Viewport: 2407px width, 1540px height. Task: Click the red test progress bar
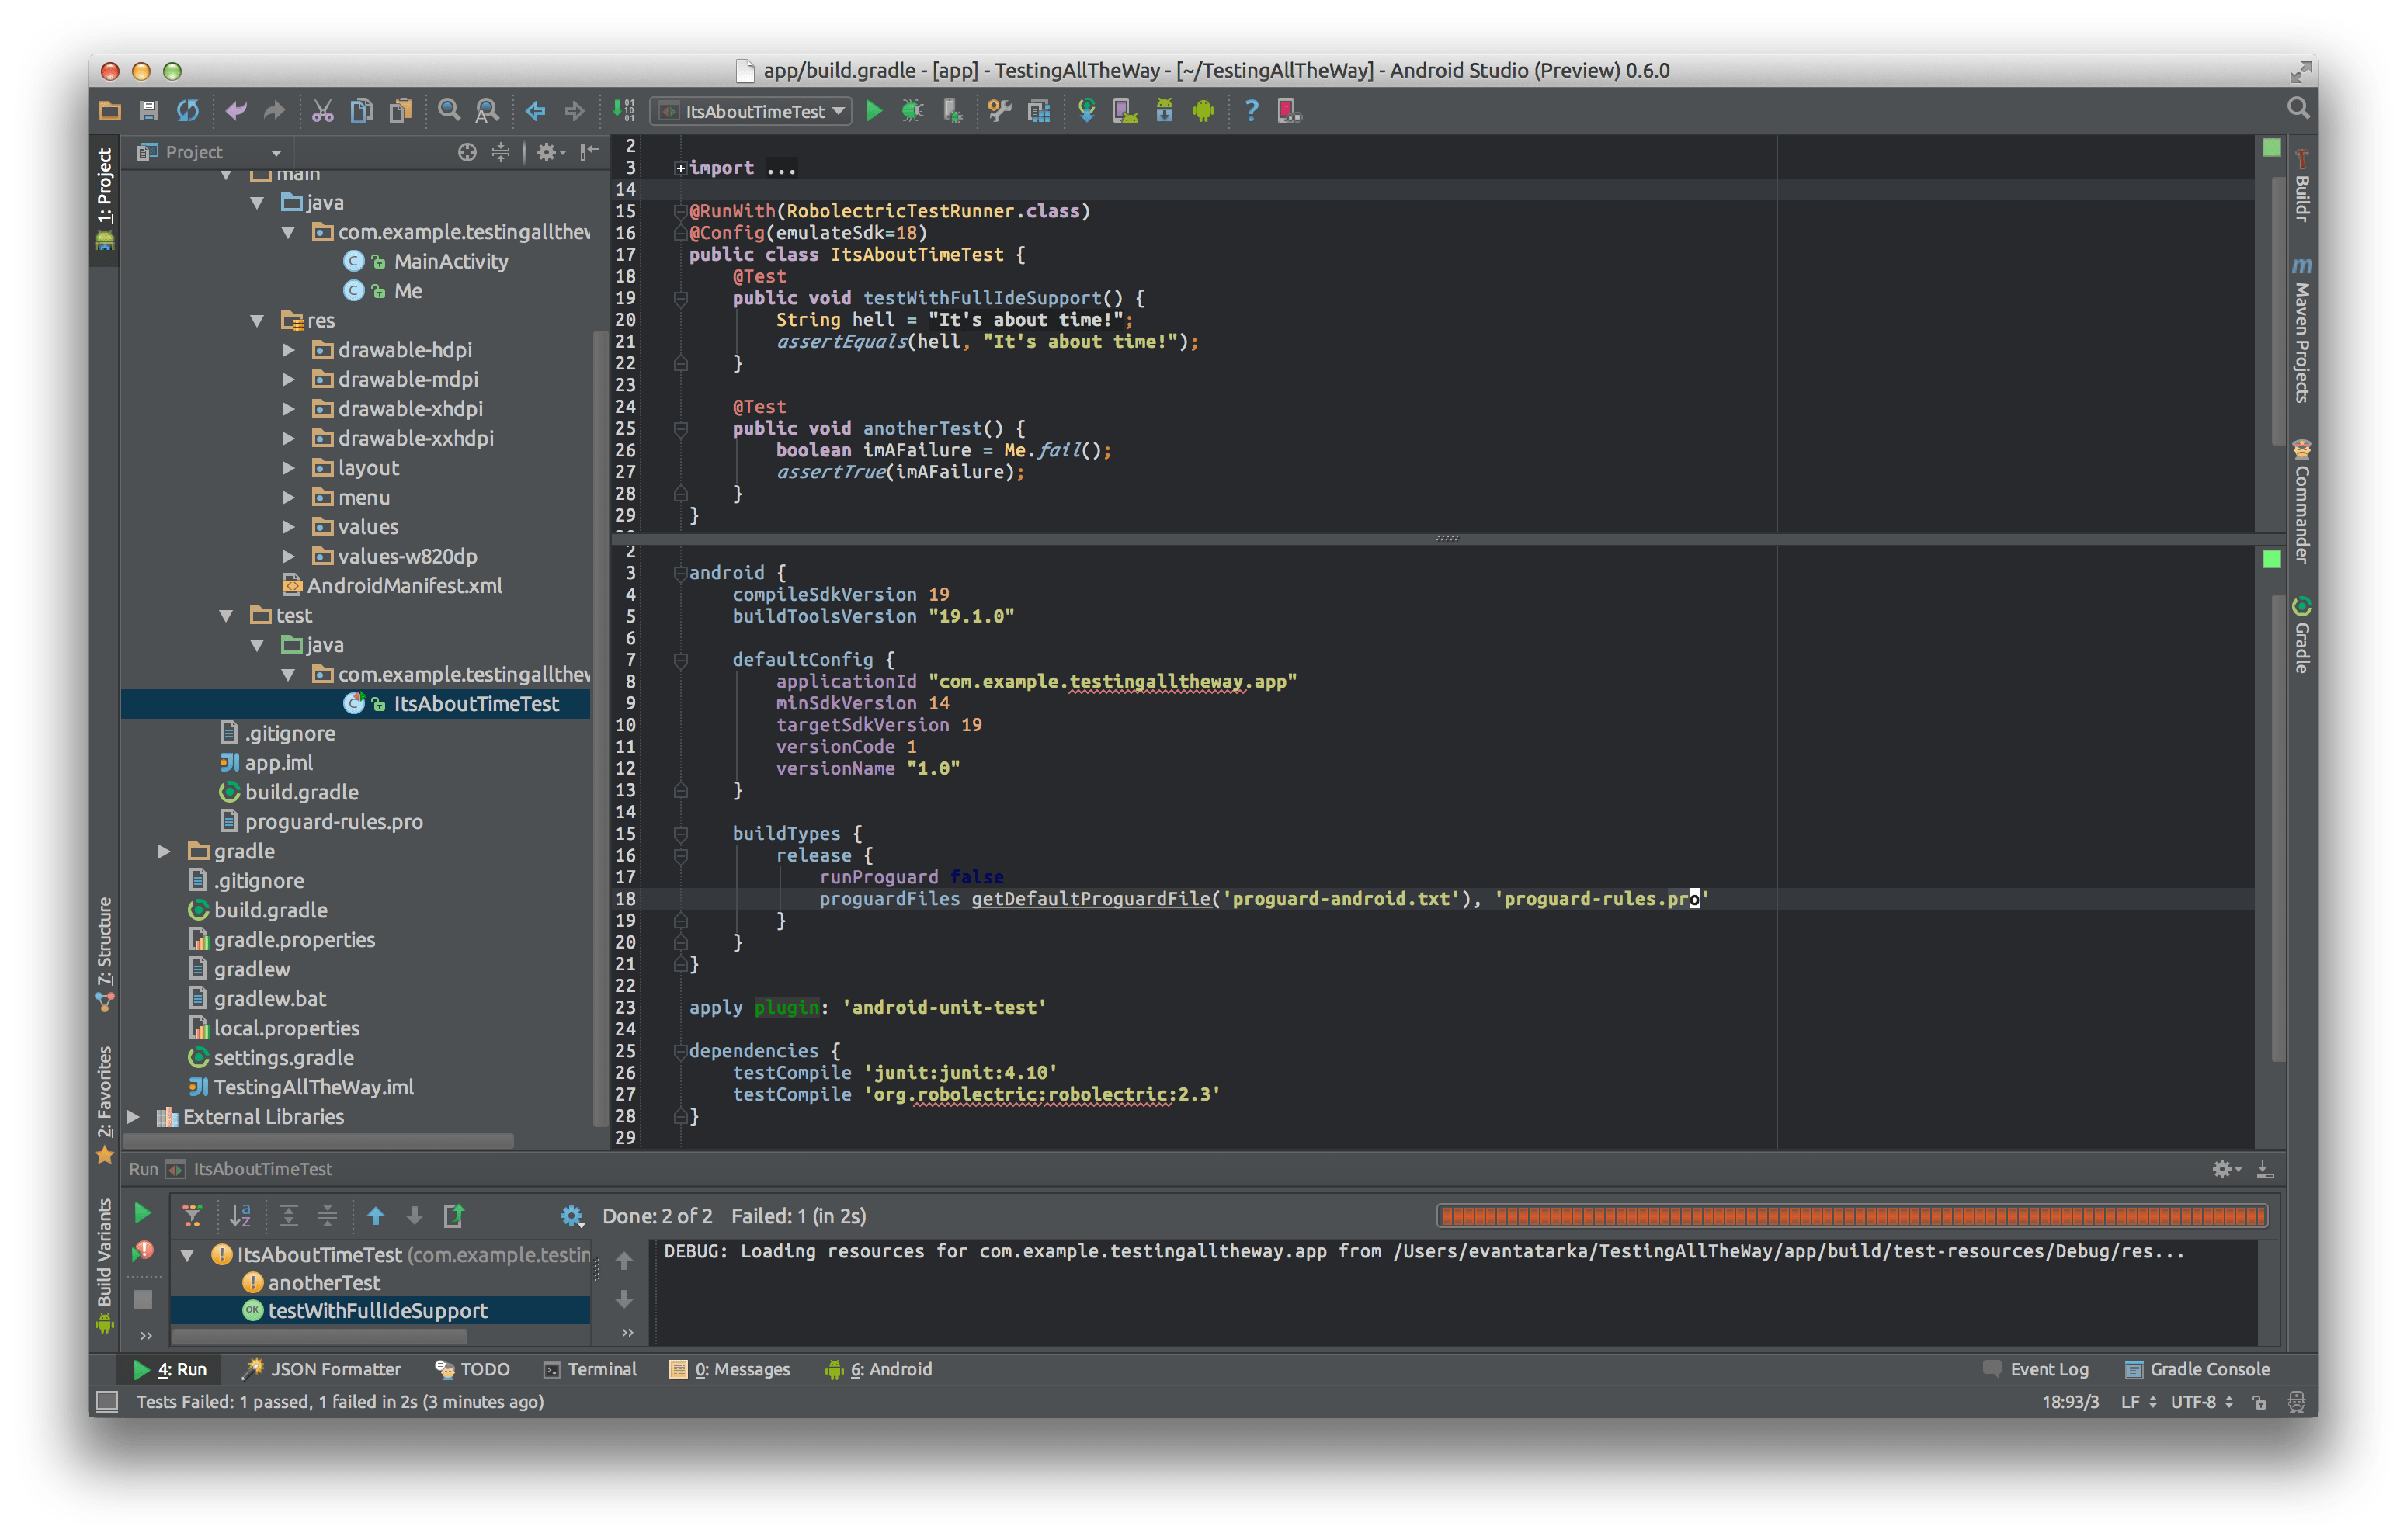1851,1216
